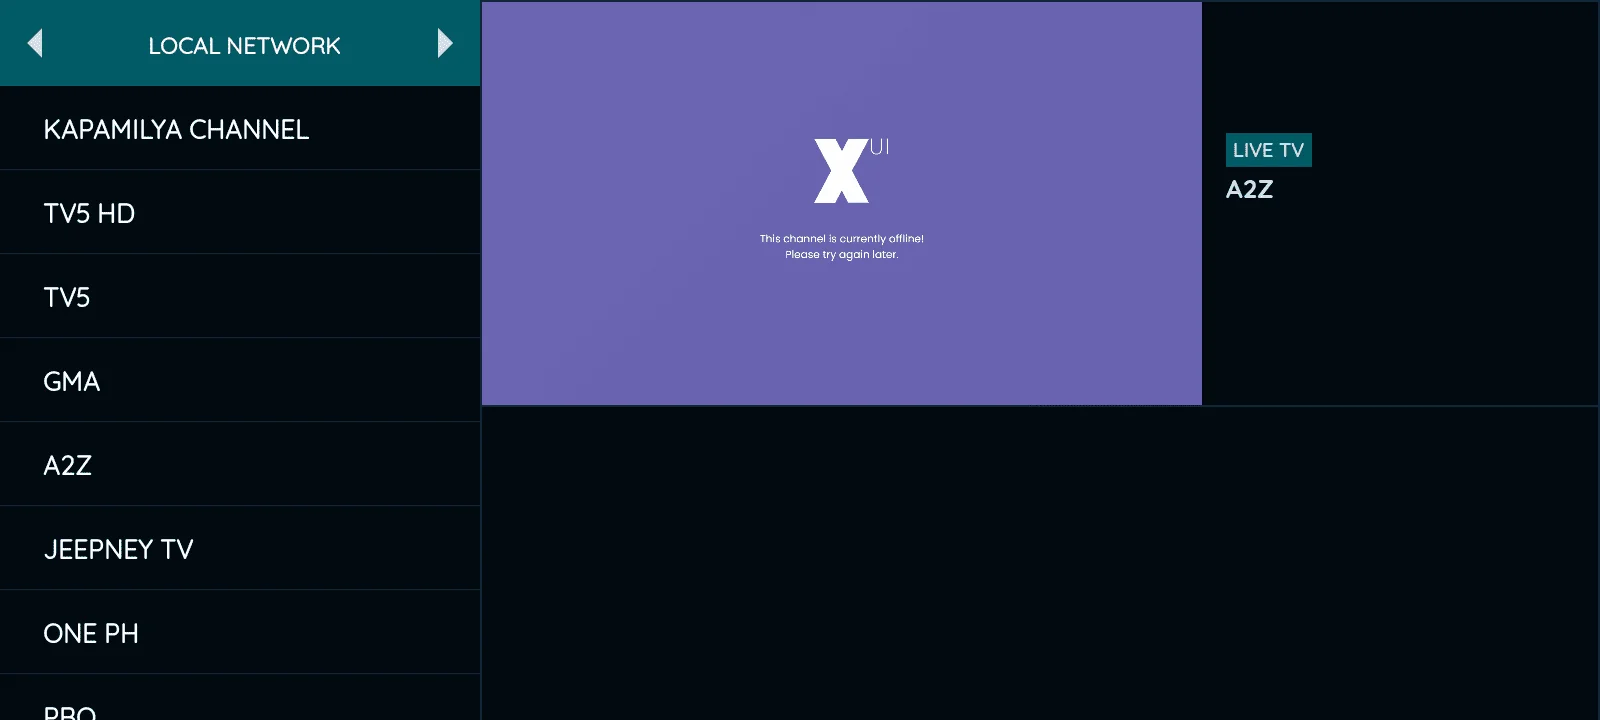1600x720 pixels.
Task: Click the A2Z title beside the preview
Action: (x=1249, y=189)
